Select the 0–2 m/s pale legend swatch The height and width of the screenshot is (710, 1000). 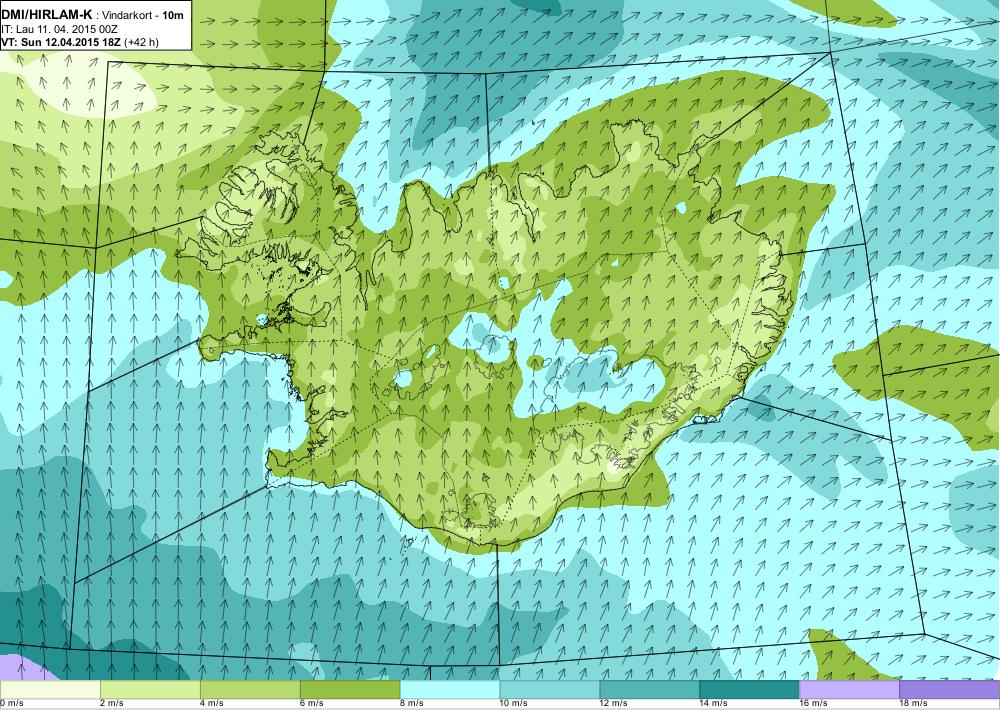point(50,690)
